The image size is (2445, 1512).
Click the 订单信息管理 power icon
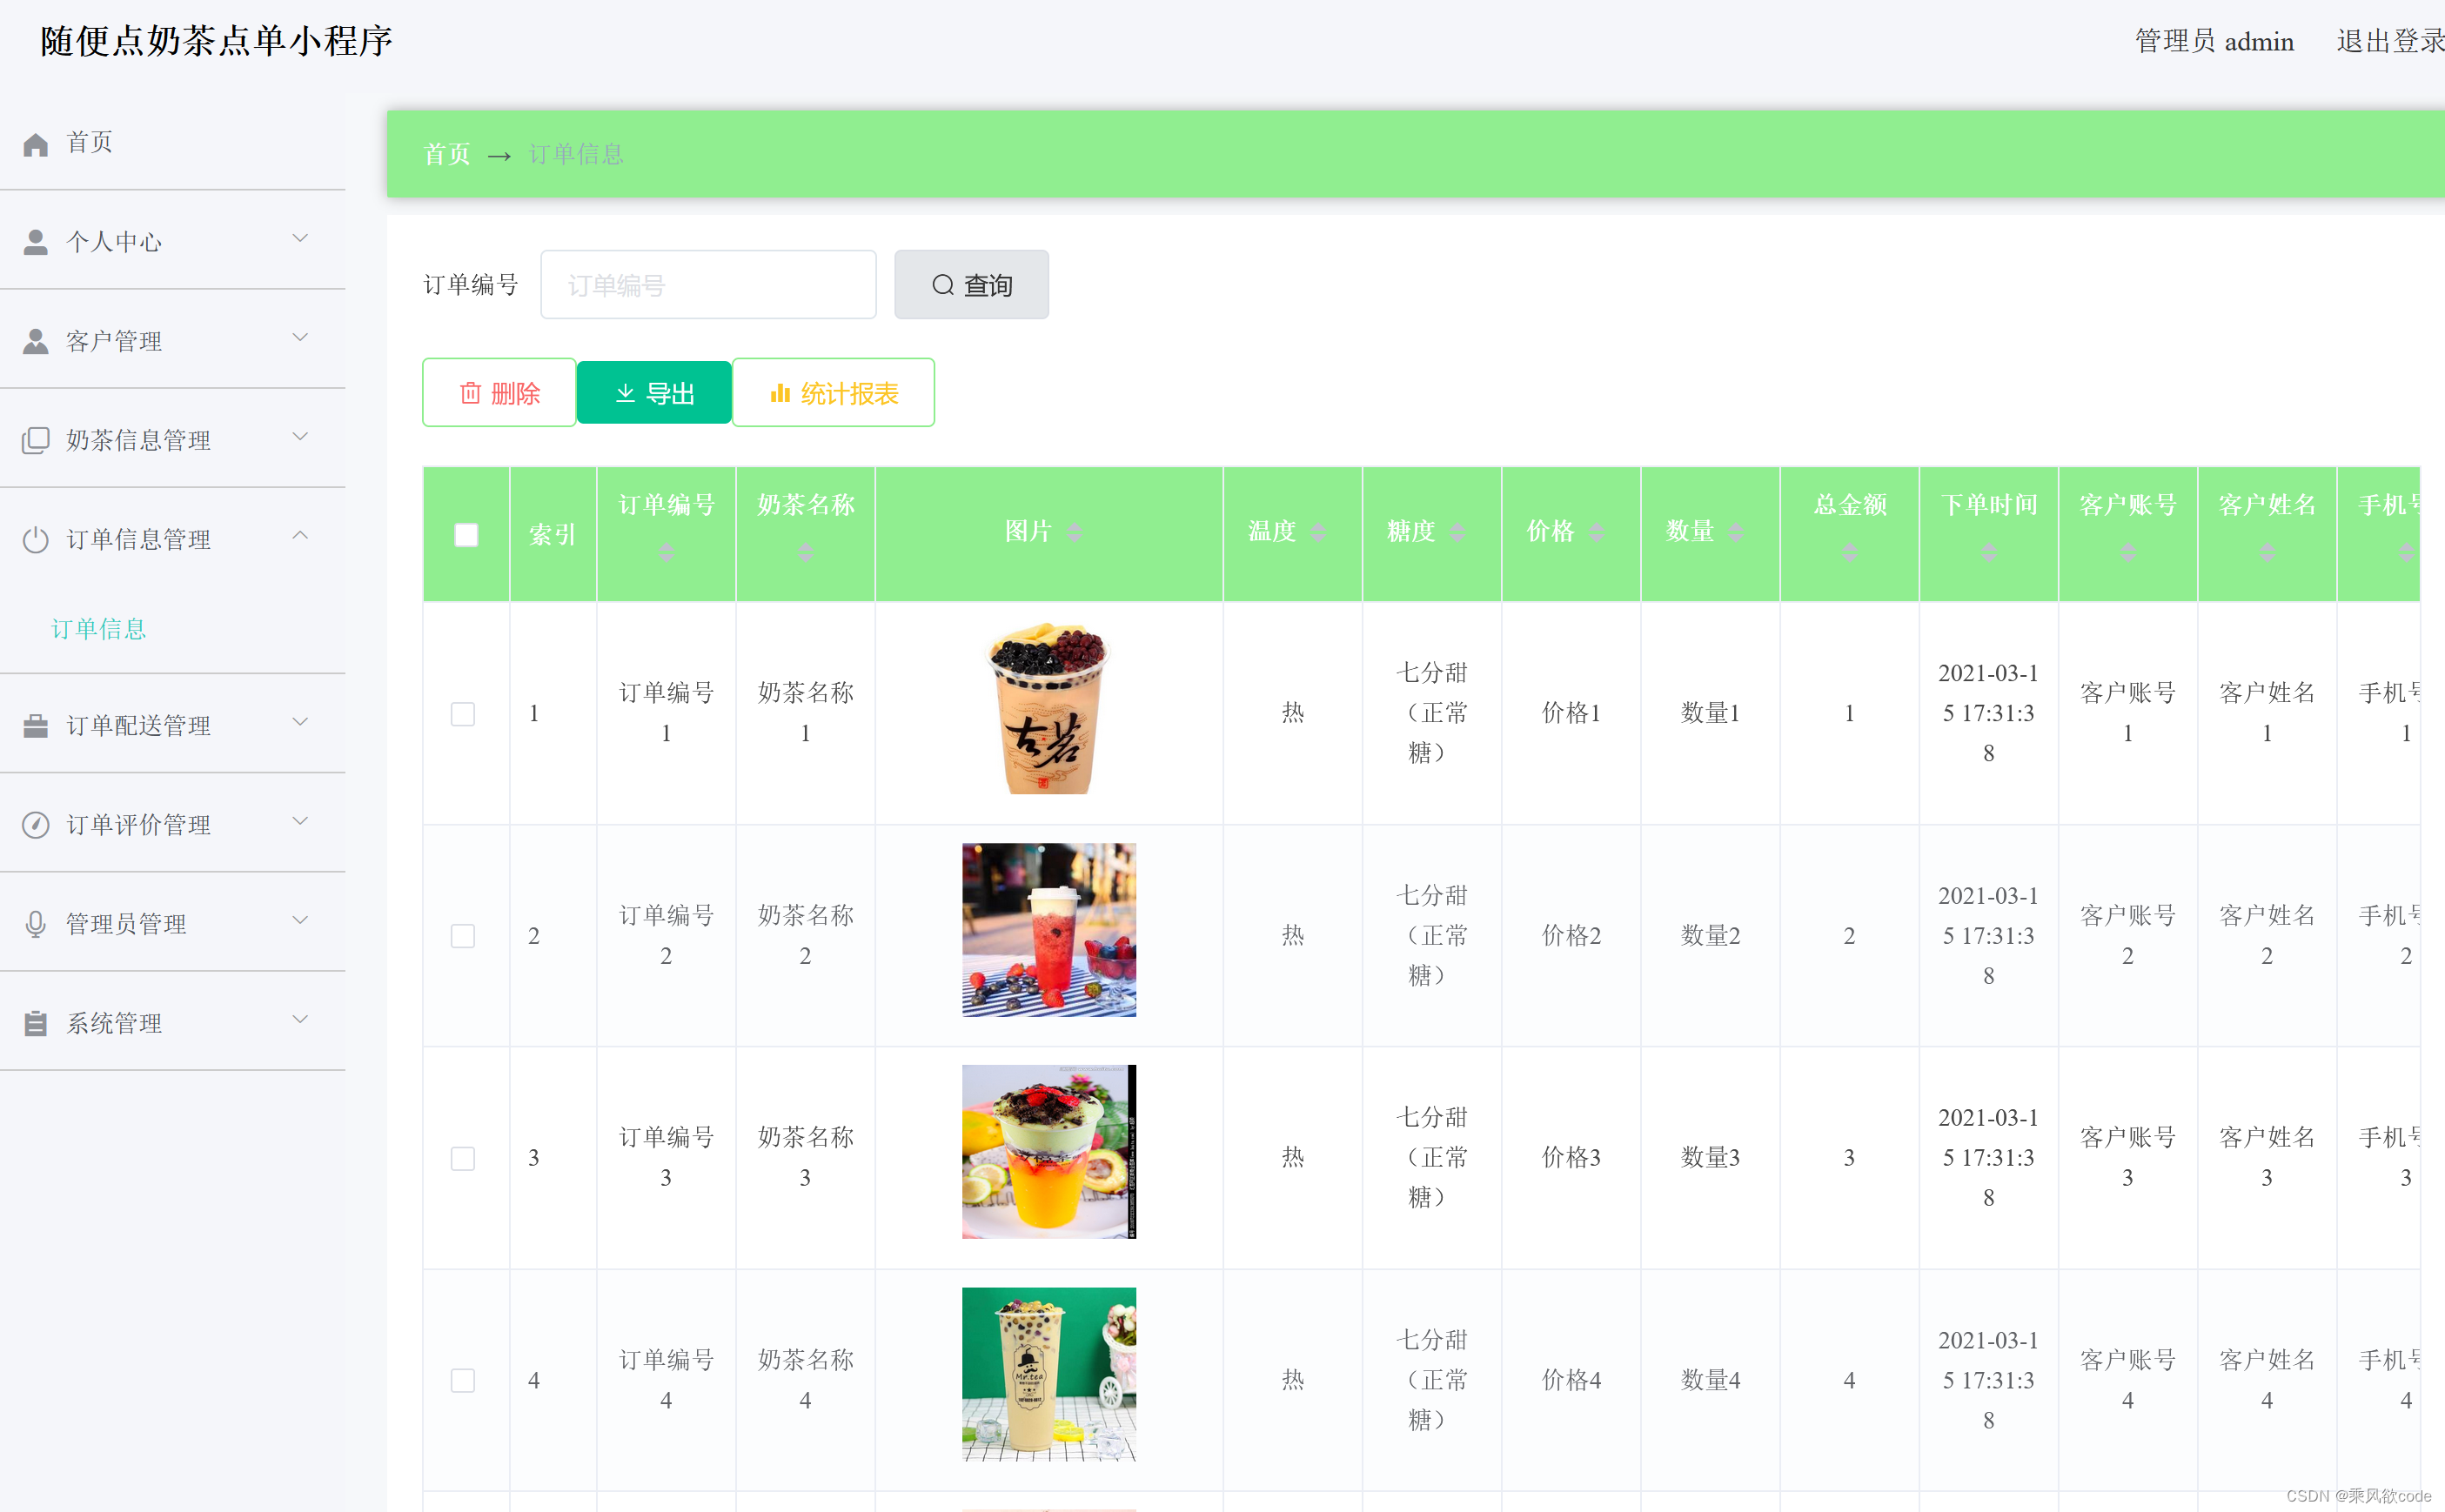[36, 540]
